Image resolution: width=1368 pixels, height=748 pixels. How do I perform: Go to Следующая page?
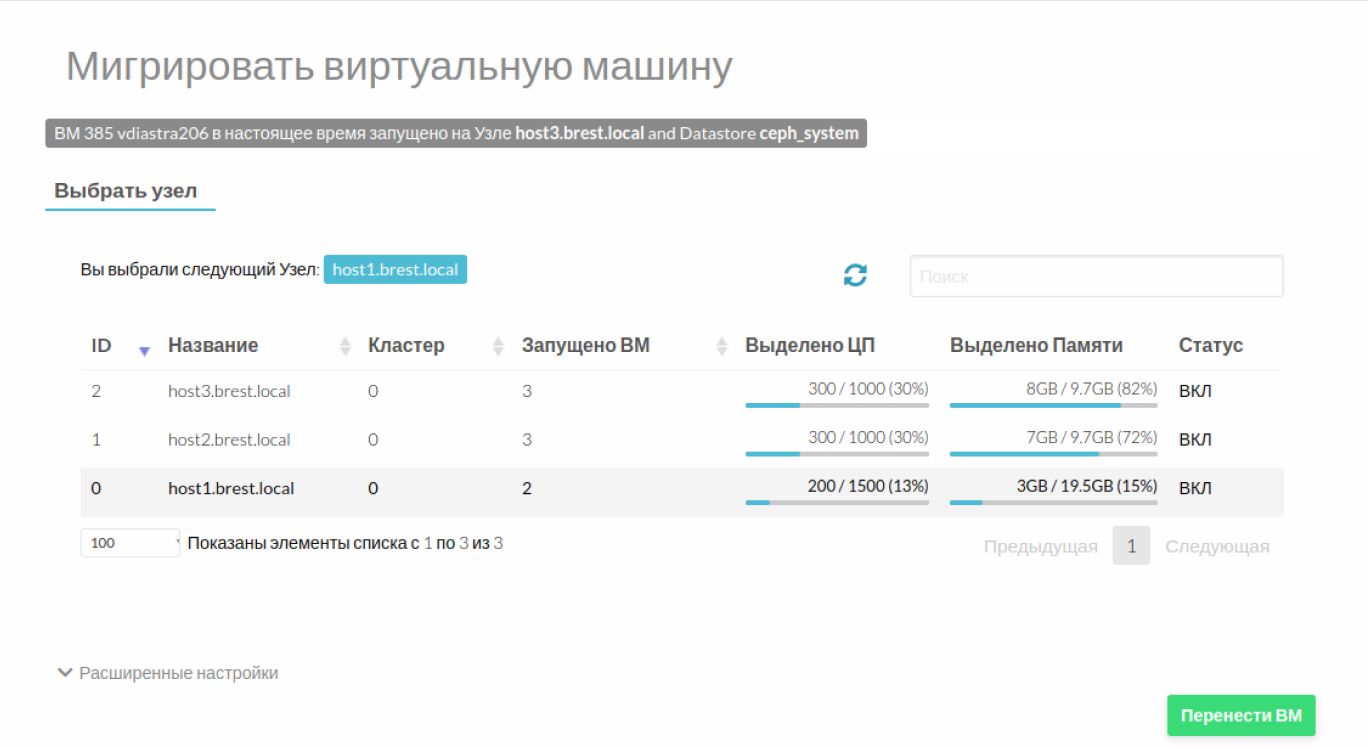(1217, 546)
